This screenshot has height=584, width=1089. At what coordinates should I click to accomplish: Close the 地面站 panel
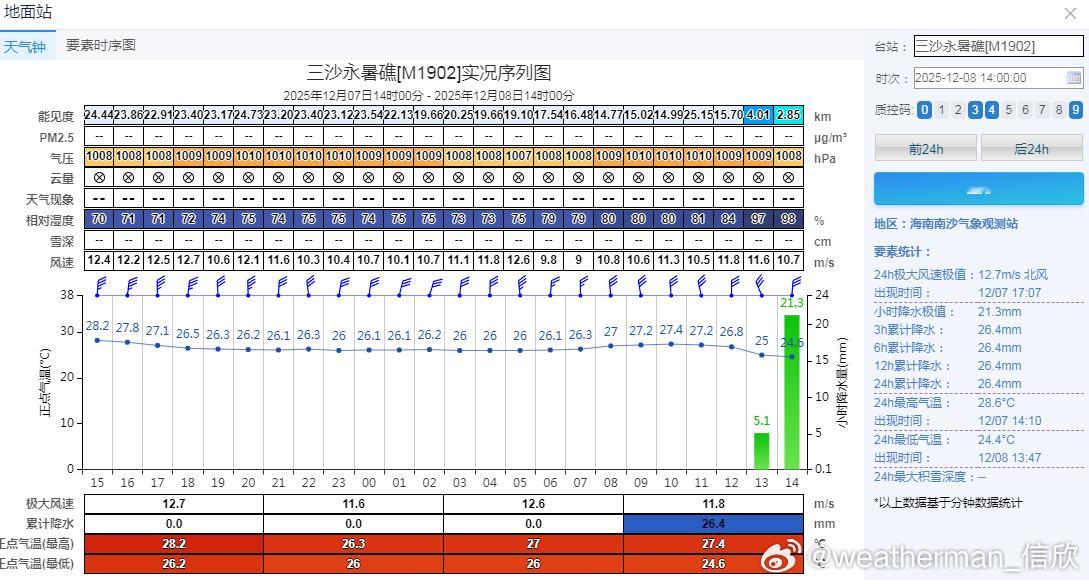(x=1070, y=13)
